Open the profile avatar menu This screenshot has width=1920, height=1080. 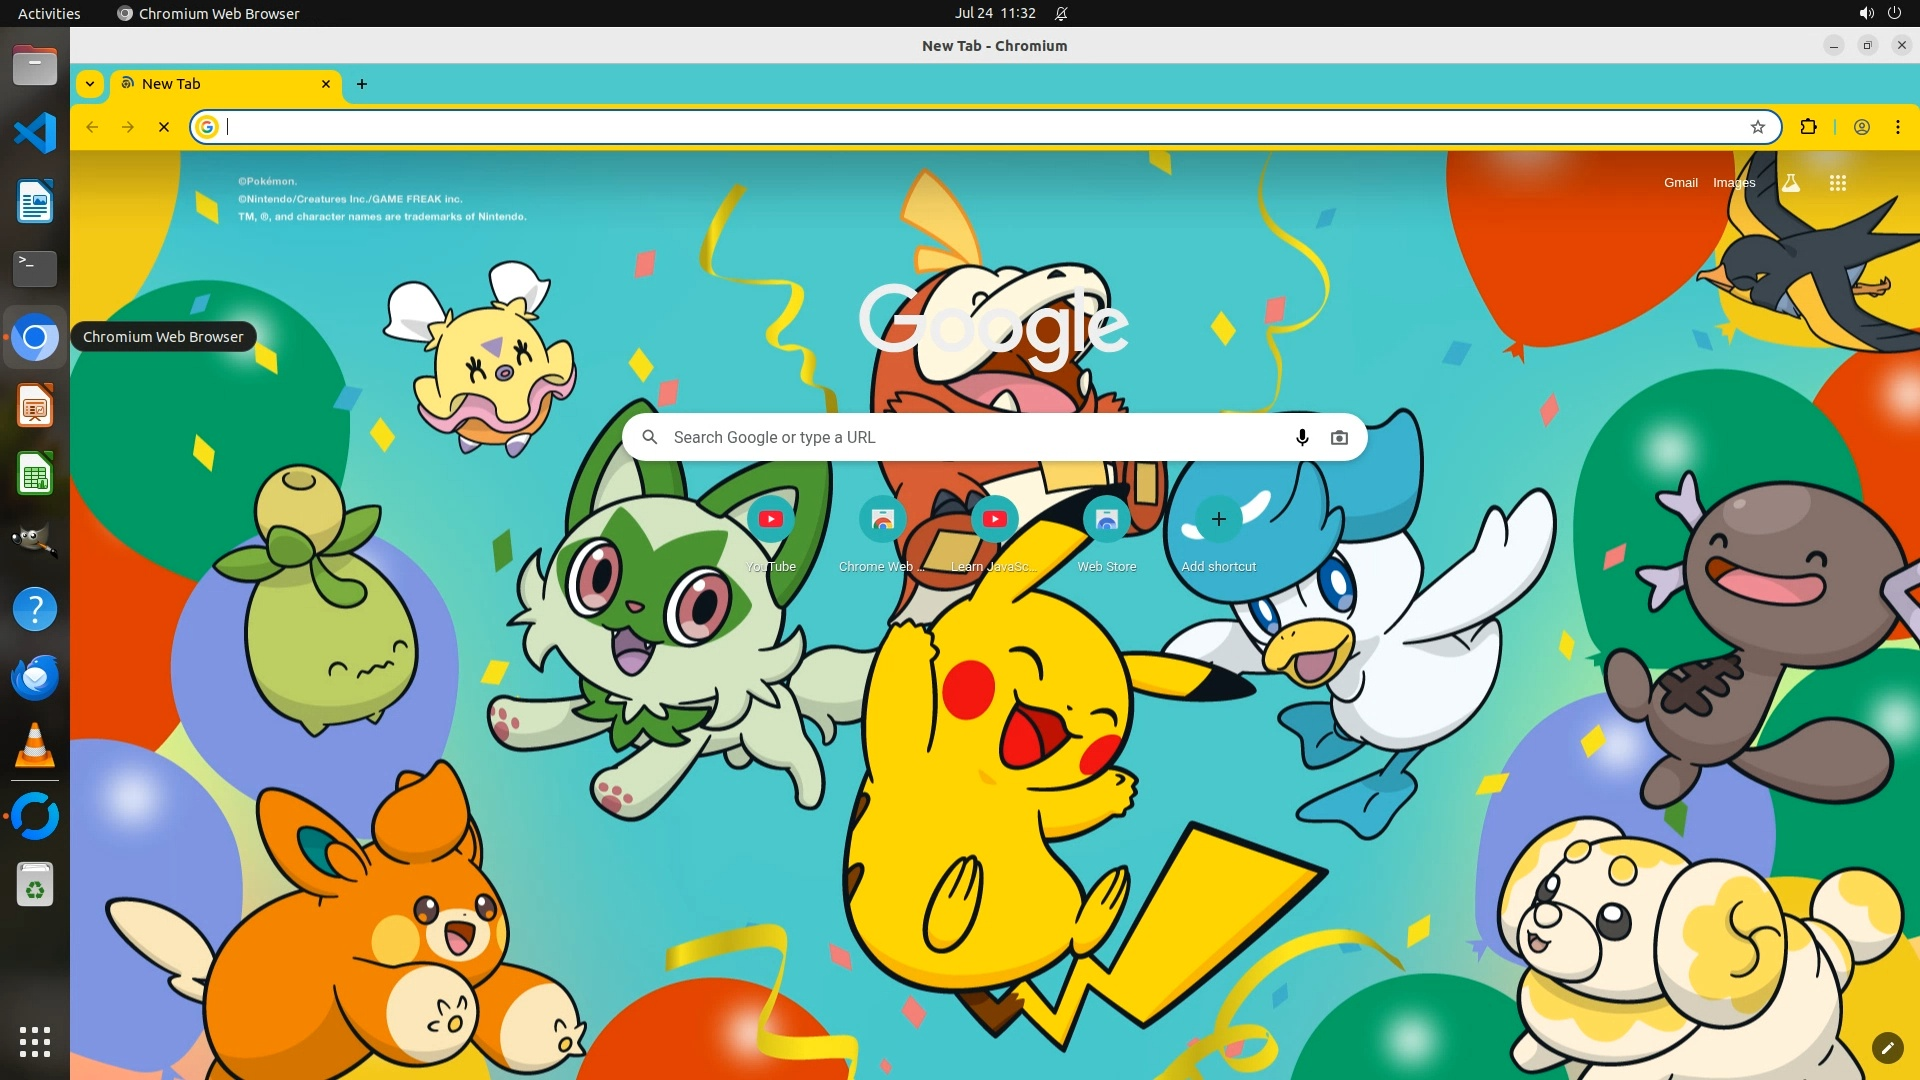tap(1862, 127)
